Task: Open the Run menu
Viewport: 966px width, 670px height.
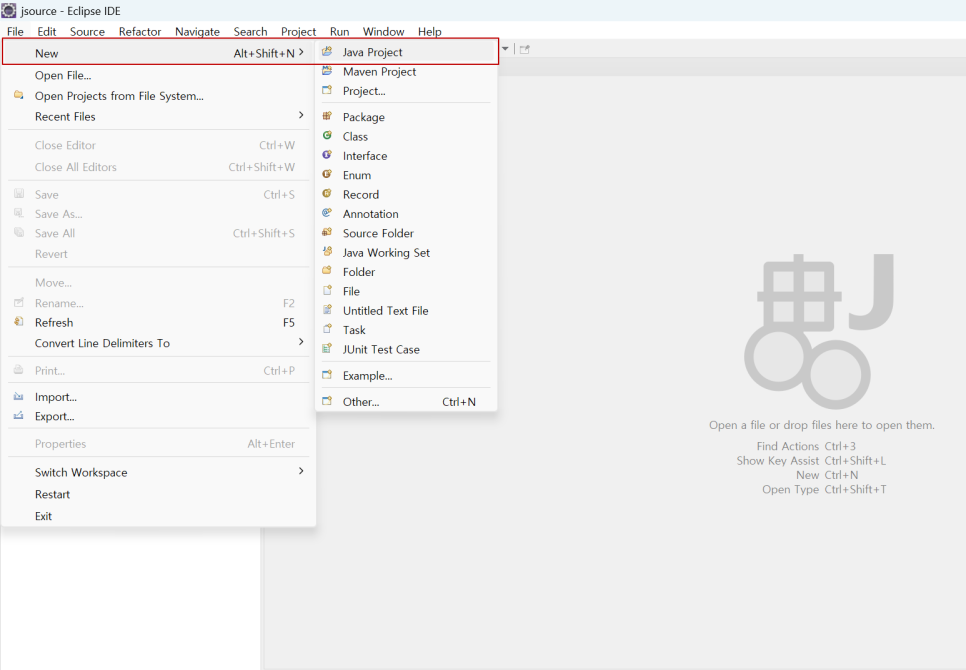Action: 339,31
